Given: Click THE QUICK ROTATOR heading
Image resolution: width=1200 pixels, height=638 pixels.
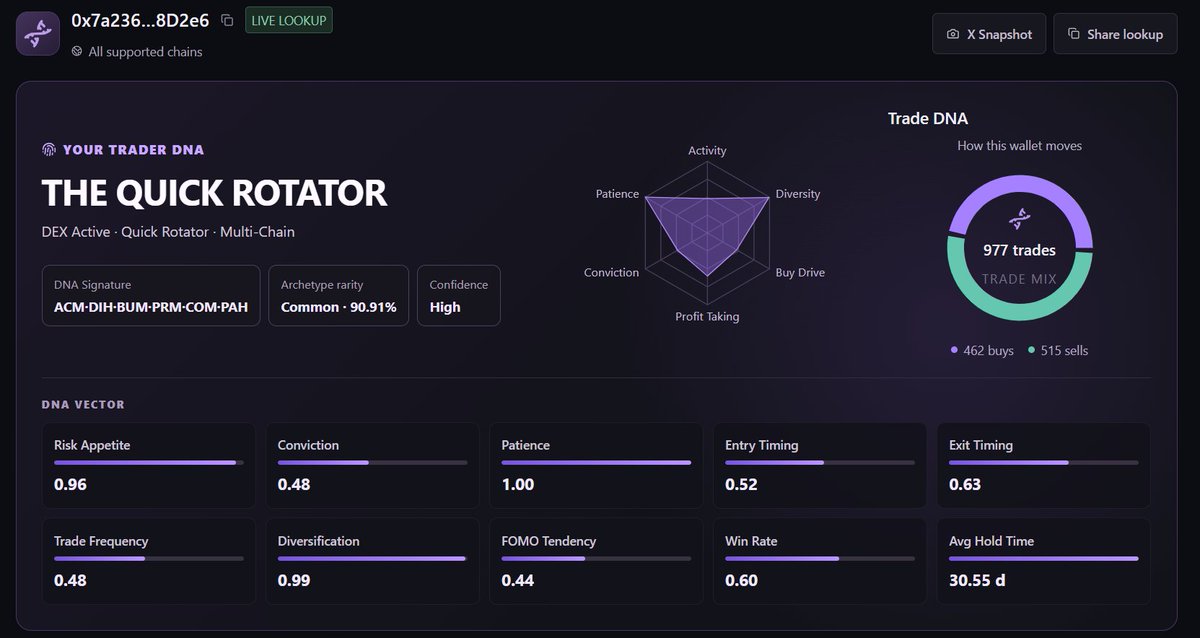Looking at the screenshot, I should click(214, 193).
